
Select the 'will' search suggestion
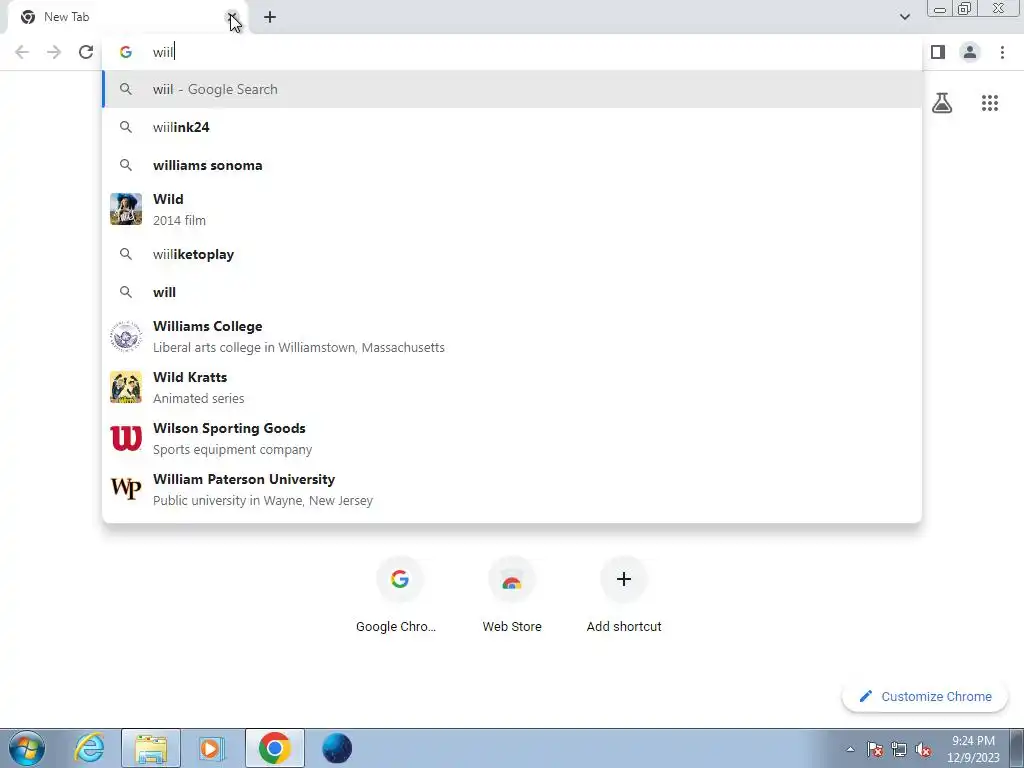512,292
